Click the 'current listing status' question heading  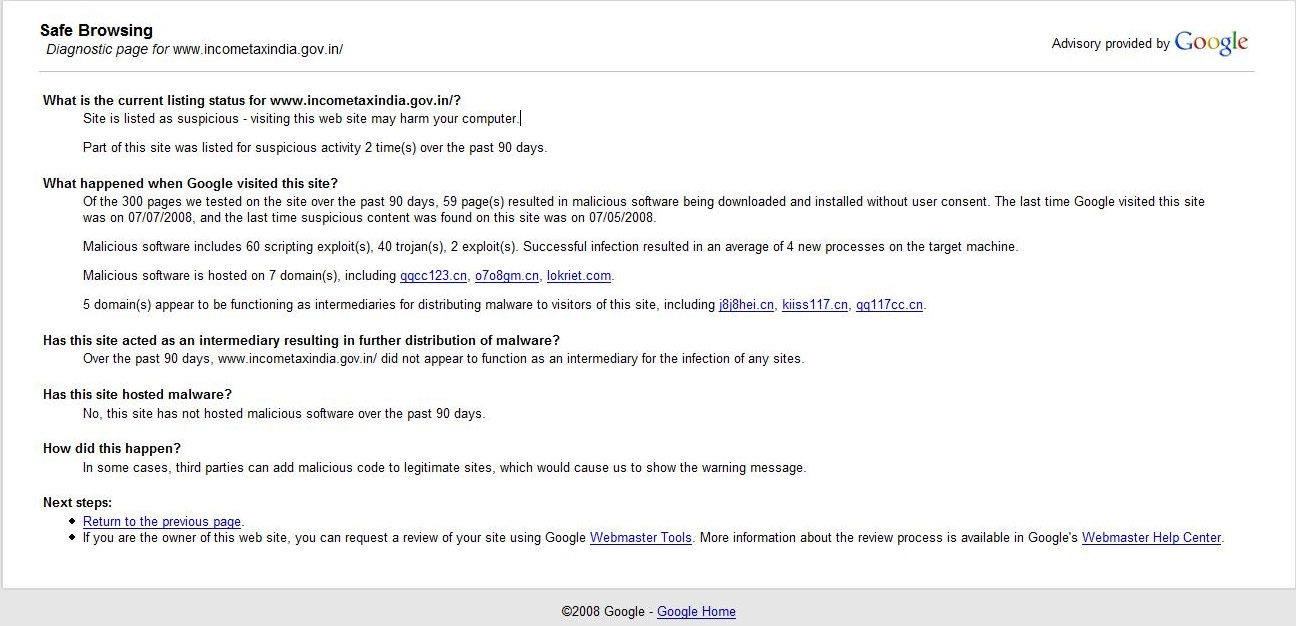(x=251, y=100)
